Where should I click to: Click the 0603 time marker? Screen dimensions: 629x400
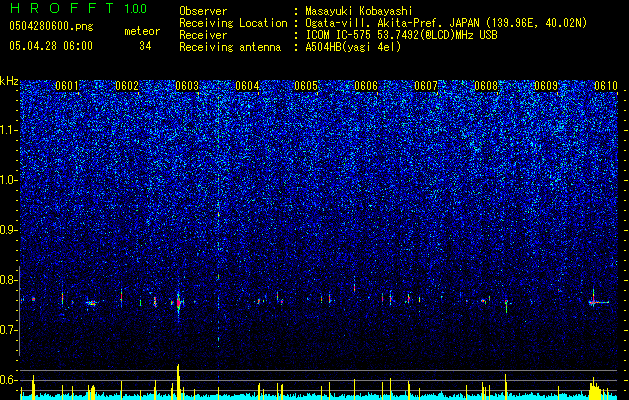click(x=187, y=86)
